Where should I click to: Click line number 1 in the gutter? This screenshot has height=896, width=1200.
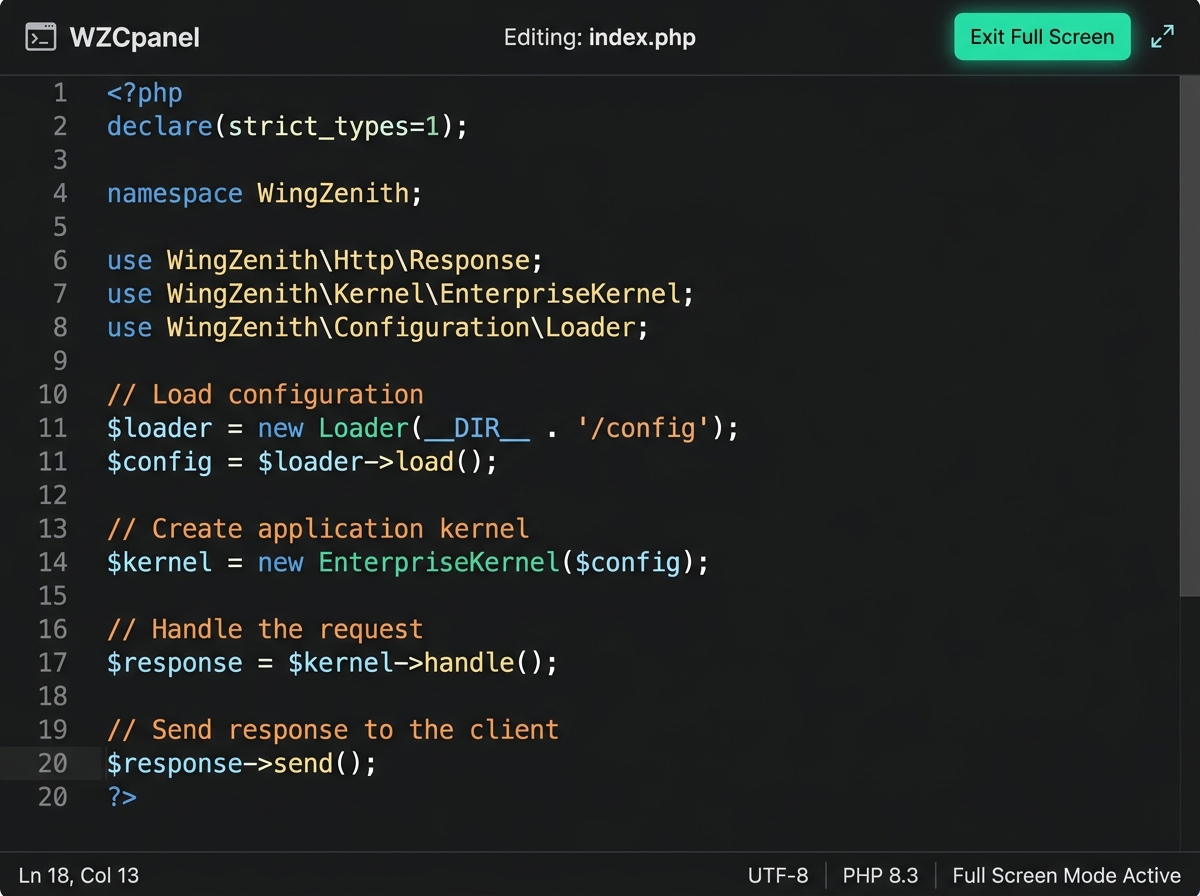click(60, 94)
